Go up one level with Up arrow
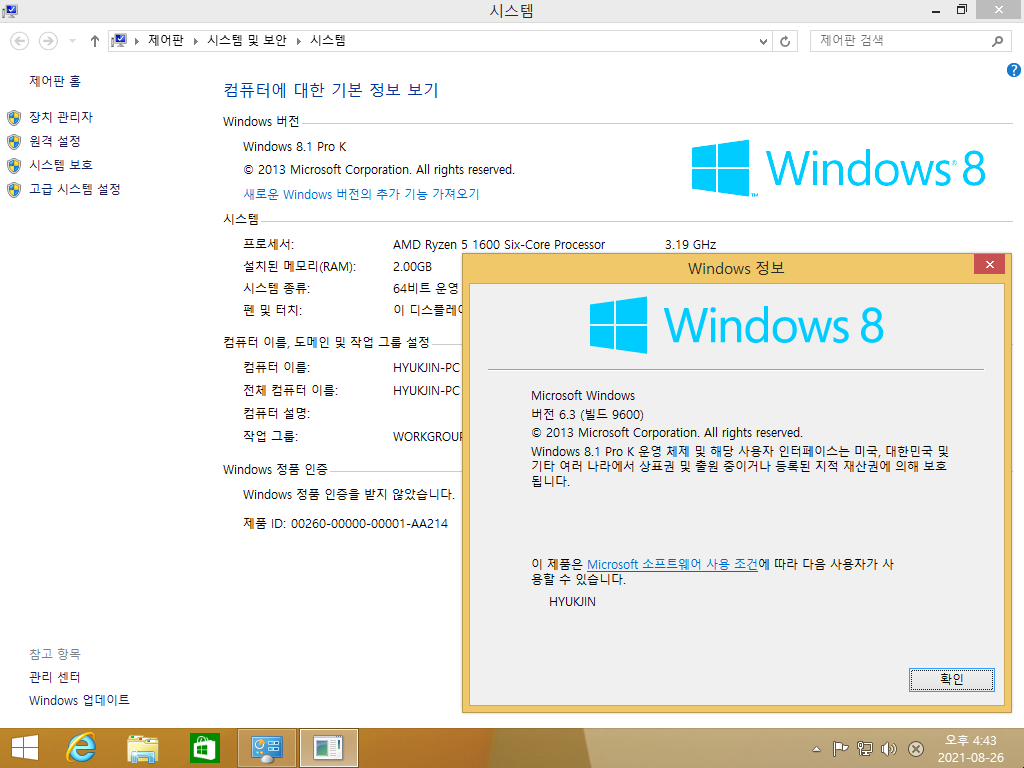This screenshot has height=768, width=1024. (x=95, y=41)
